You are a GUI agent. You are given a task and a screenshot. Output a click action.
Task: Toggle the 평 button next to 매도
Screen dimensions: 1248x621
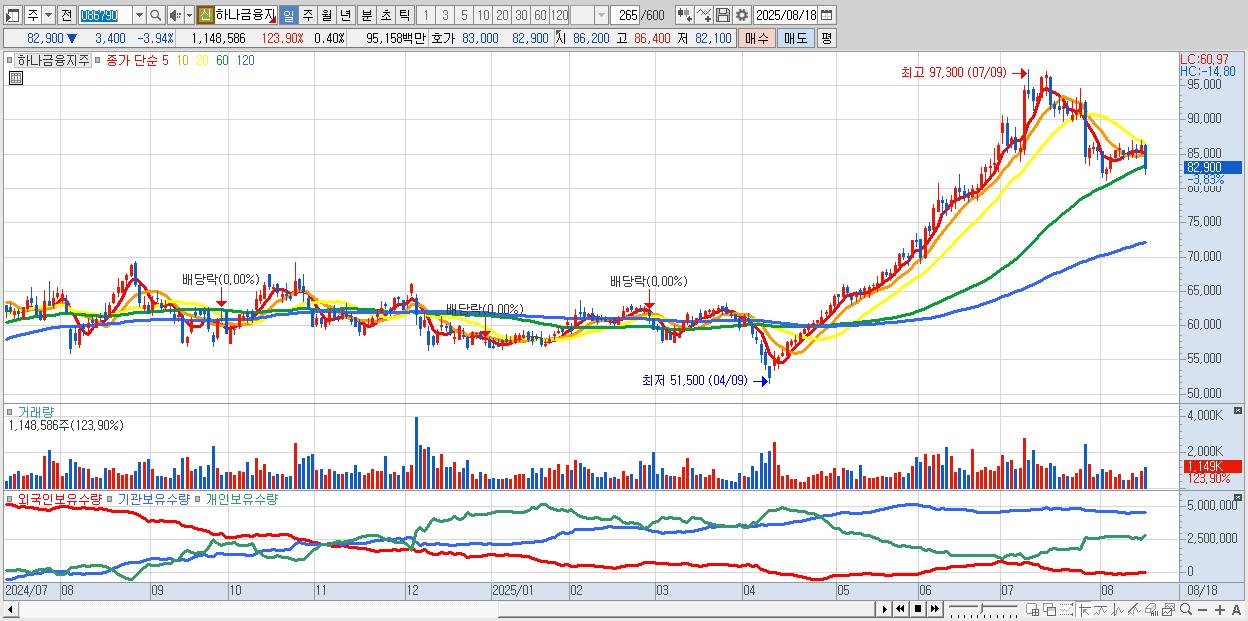[x=826, y=38]
